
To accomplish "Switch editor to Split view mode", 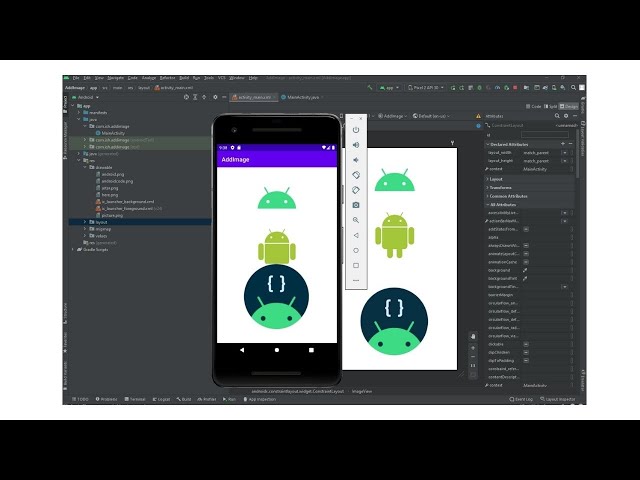I will click(550, 106).
